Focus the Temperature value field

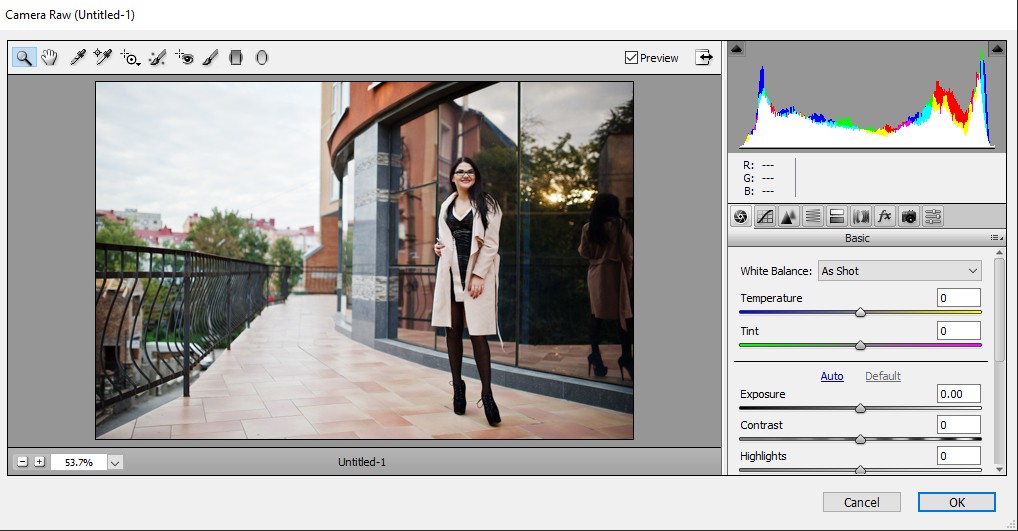pos(959,298)
